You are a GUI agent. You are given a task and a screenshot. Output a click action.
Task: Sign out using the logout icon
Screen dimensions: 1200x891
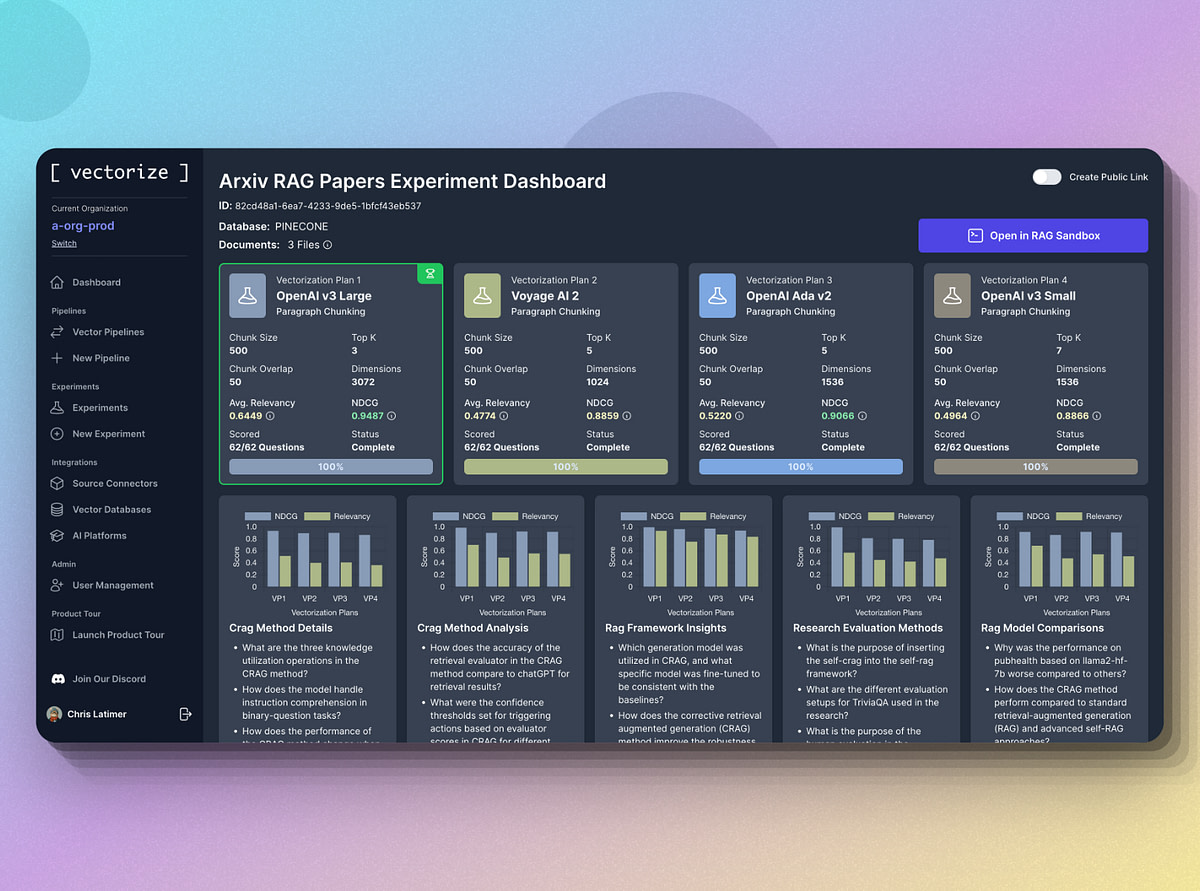pos(185,714)
